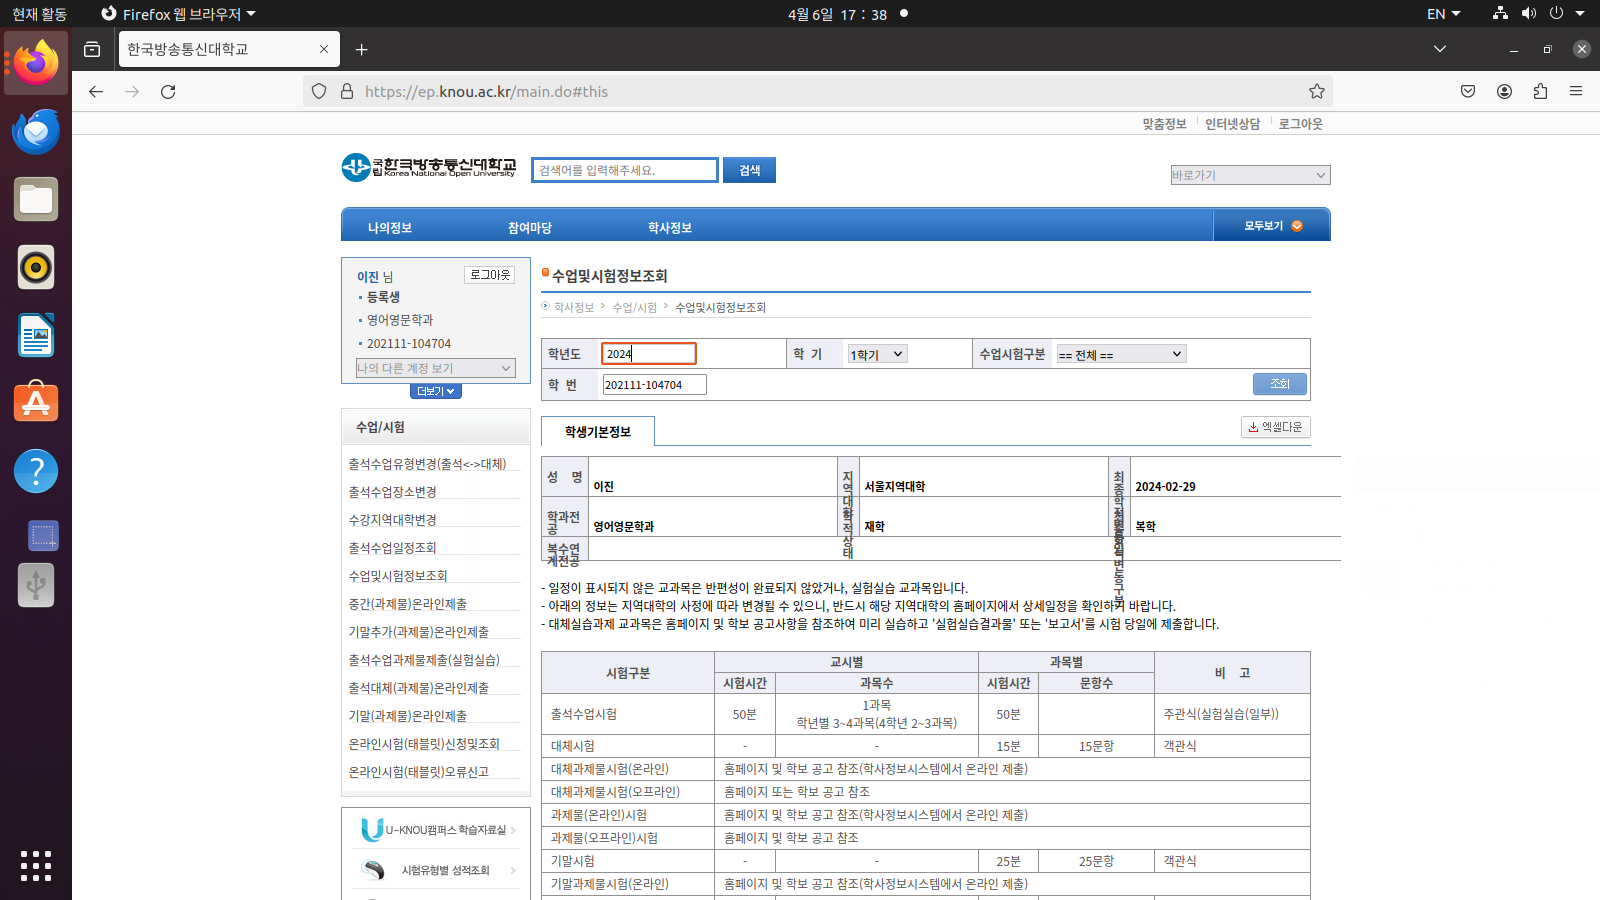Open the Firefox extensions icon
This screenshot has width=1600, height=900.
click(1540, 92)
